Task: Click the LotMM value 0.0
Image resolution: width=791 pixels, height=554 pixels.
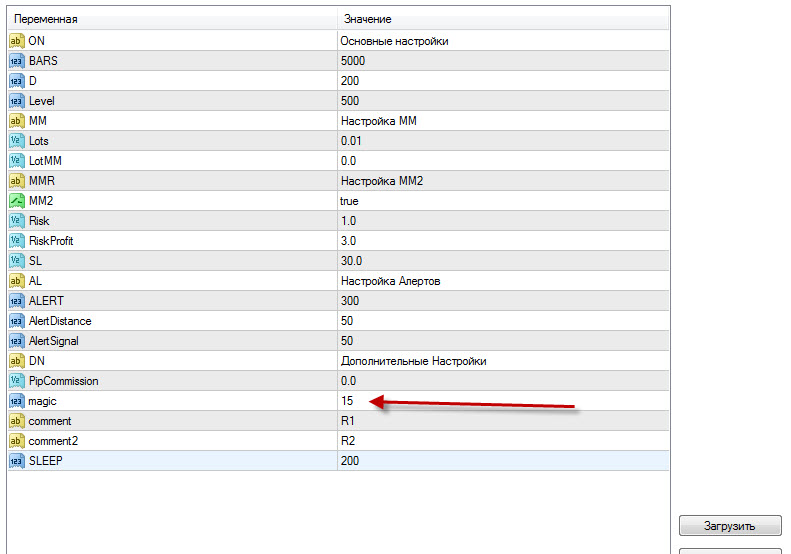Action: click(x=348, y=161)
